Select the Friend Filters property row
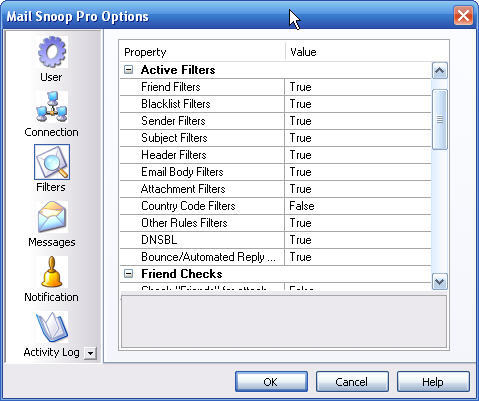The image size is (479, 401). pyautogui.click(x=275, y=87)
